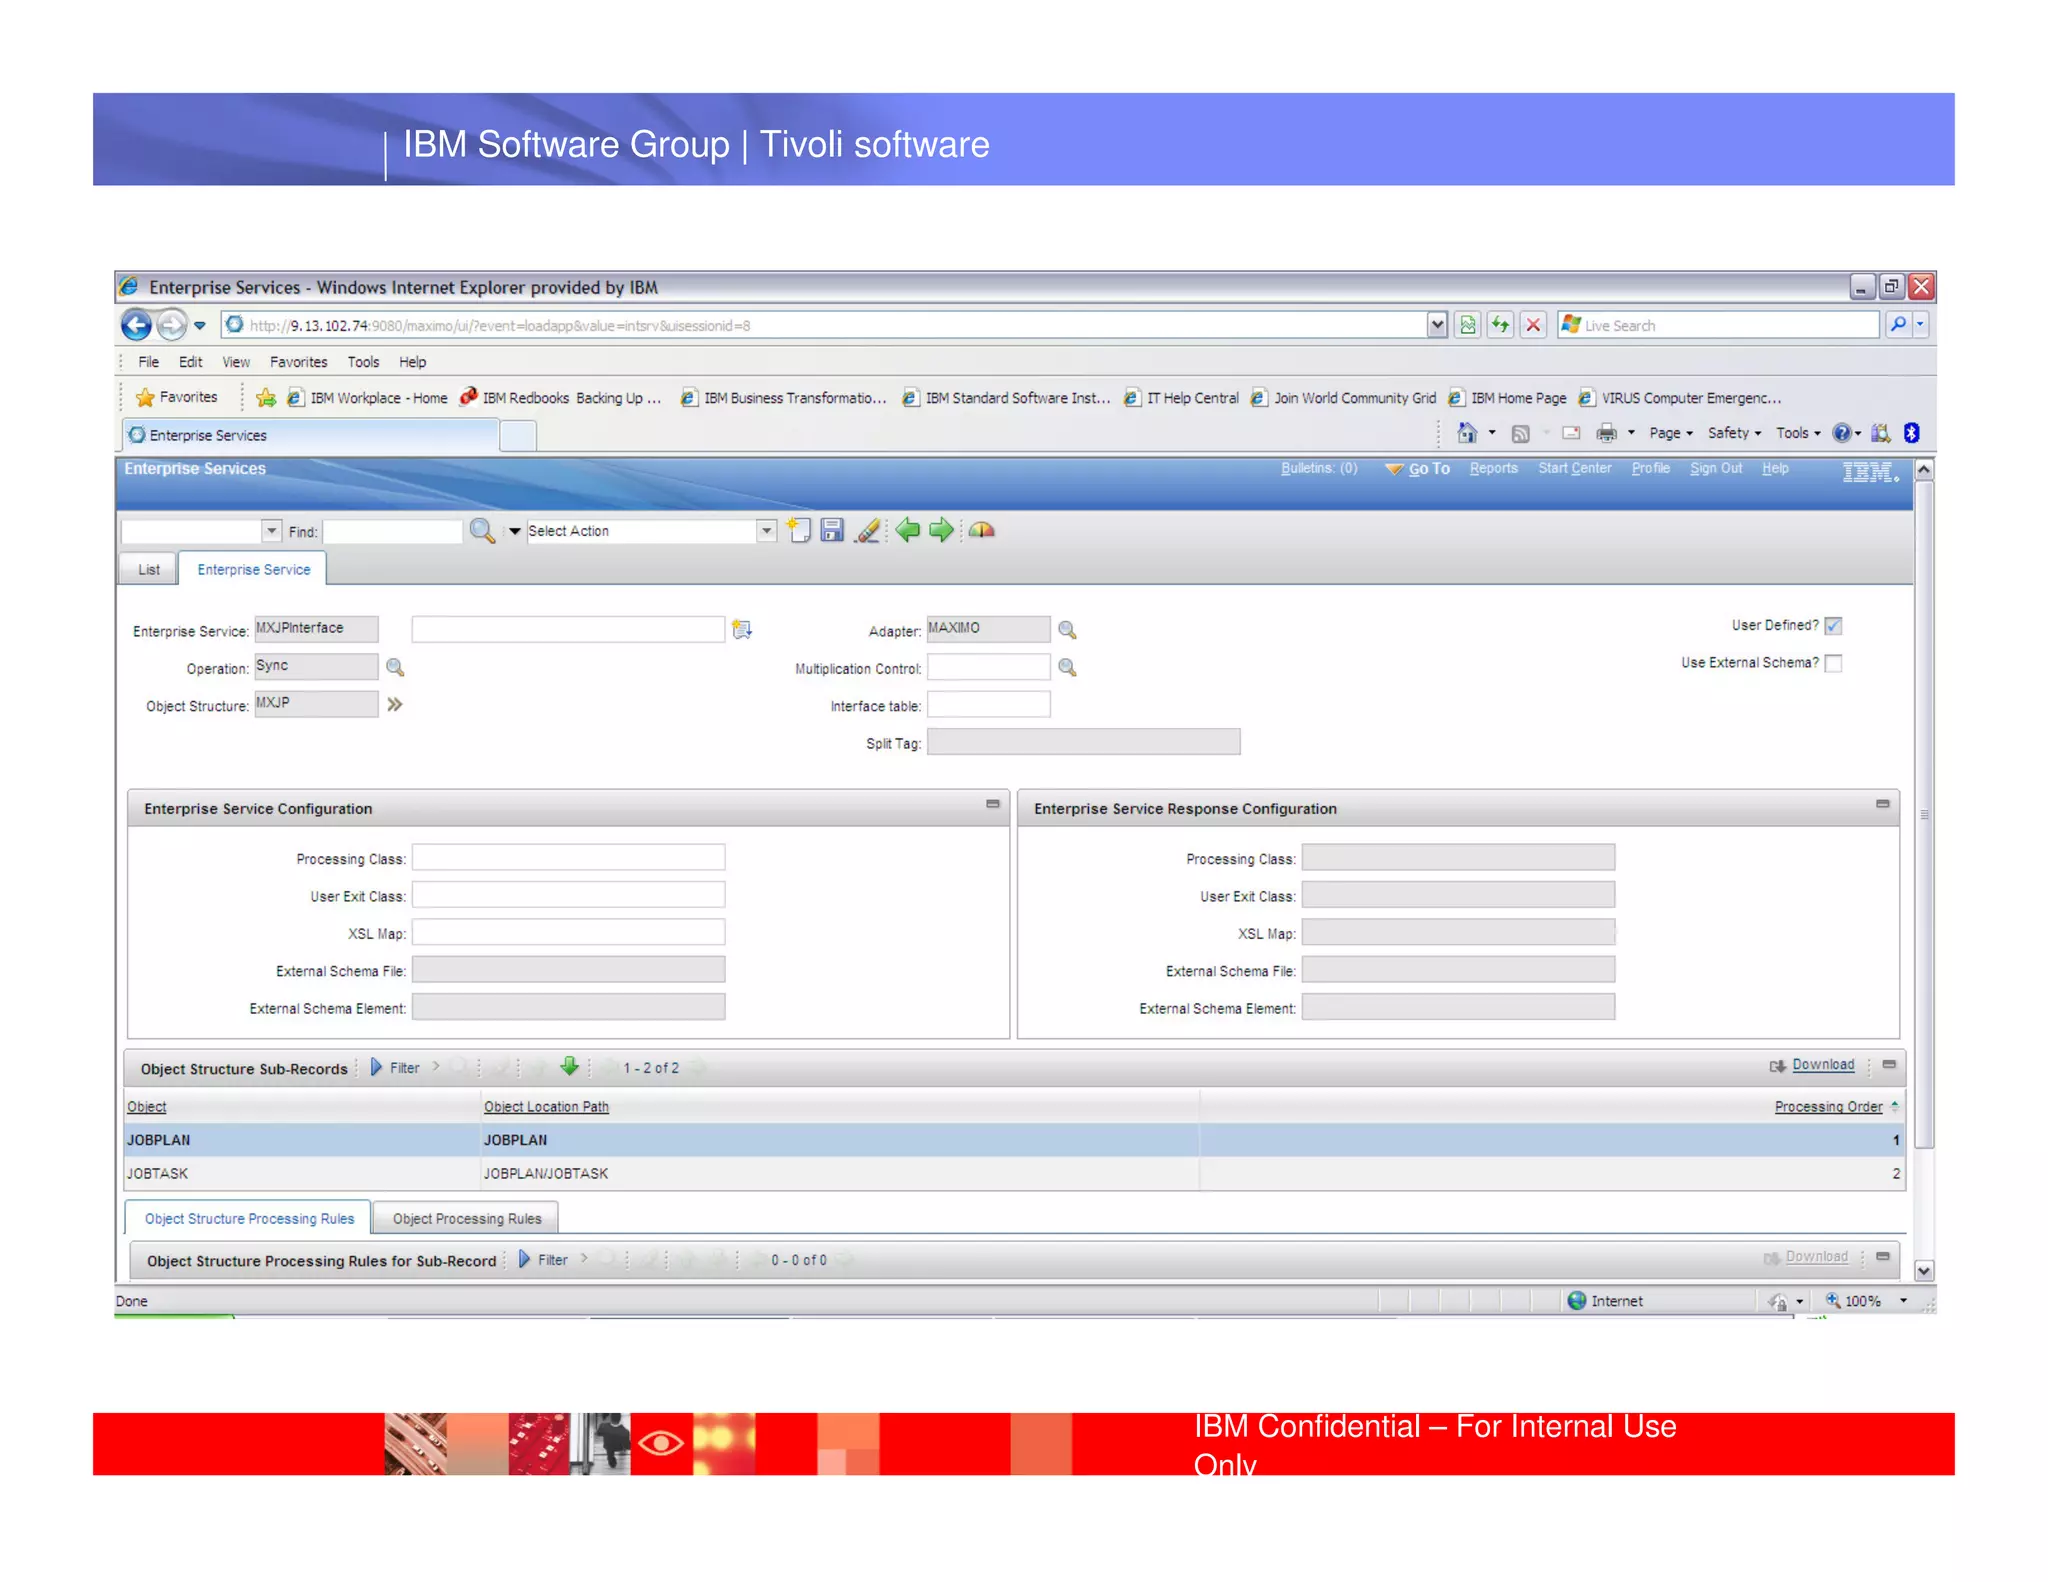The image size is (2048, 1582).
Task: Toggle the Use External Schema checkbox
Action: pyautogui.click(x=1833, y=663)
